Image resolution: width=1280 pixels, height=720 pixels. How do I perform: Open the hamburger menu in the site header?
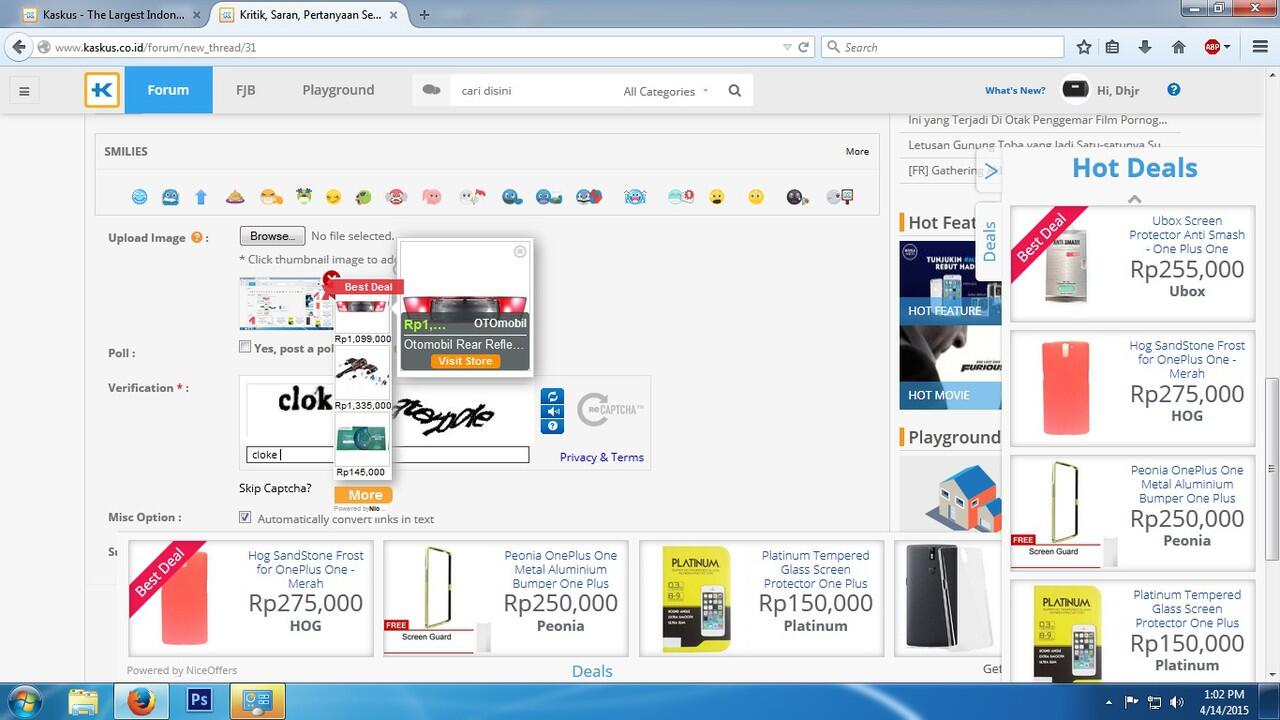coord(24,91)
